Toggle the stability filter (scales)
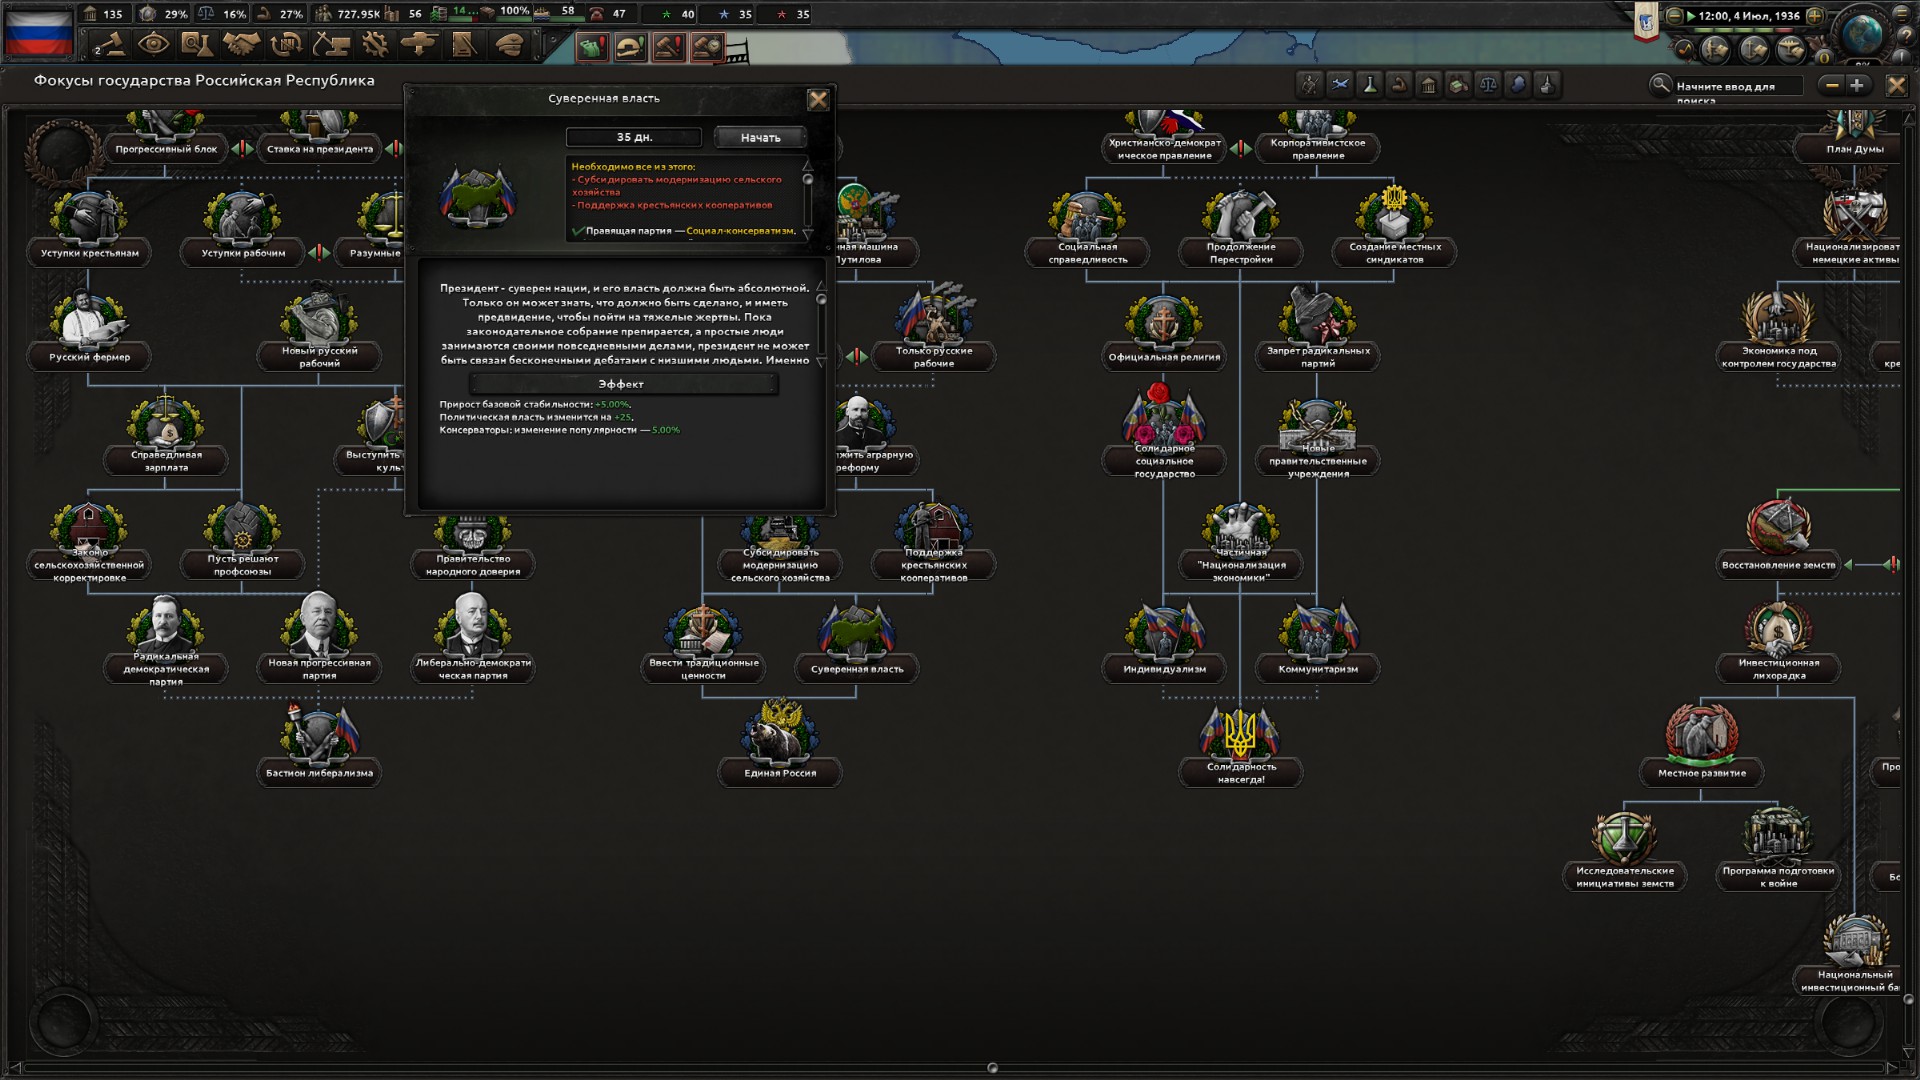The image size is (1920, 1080). coord(1488,86)
